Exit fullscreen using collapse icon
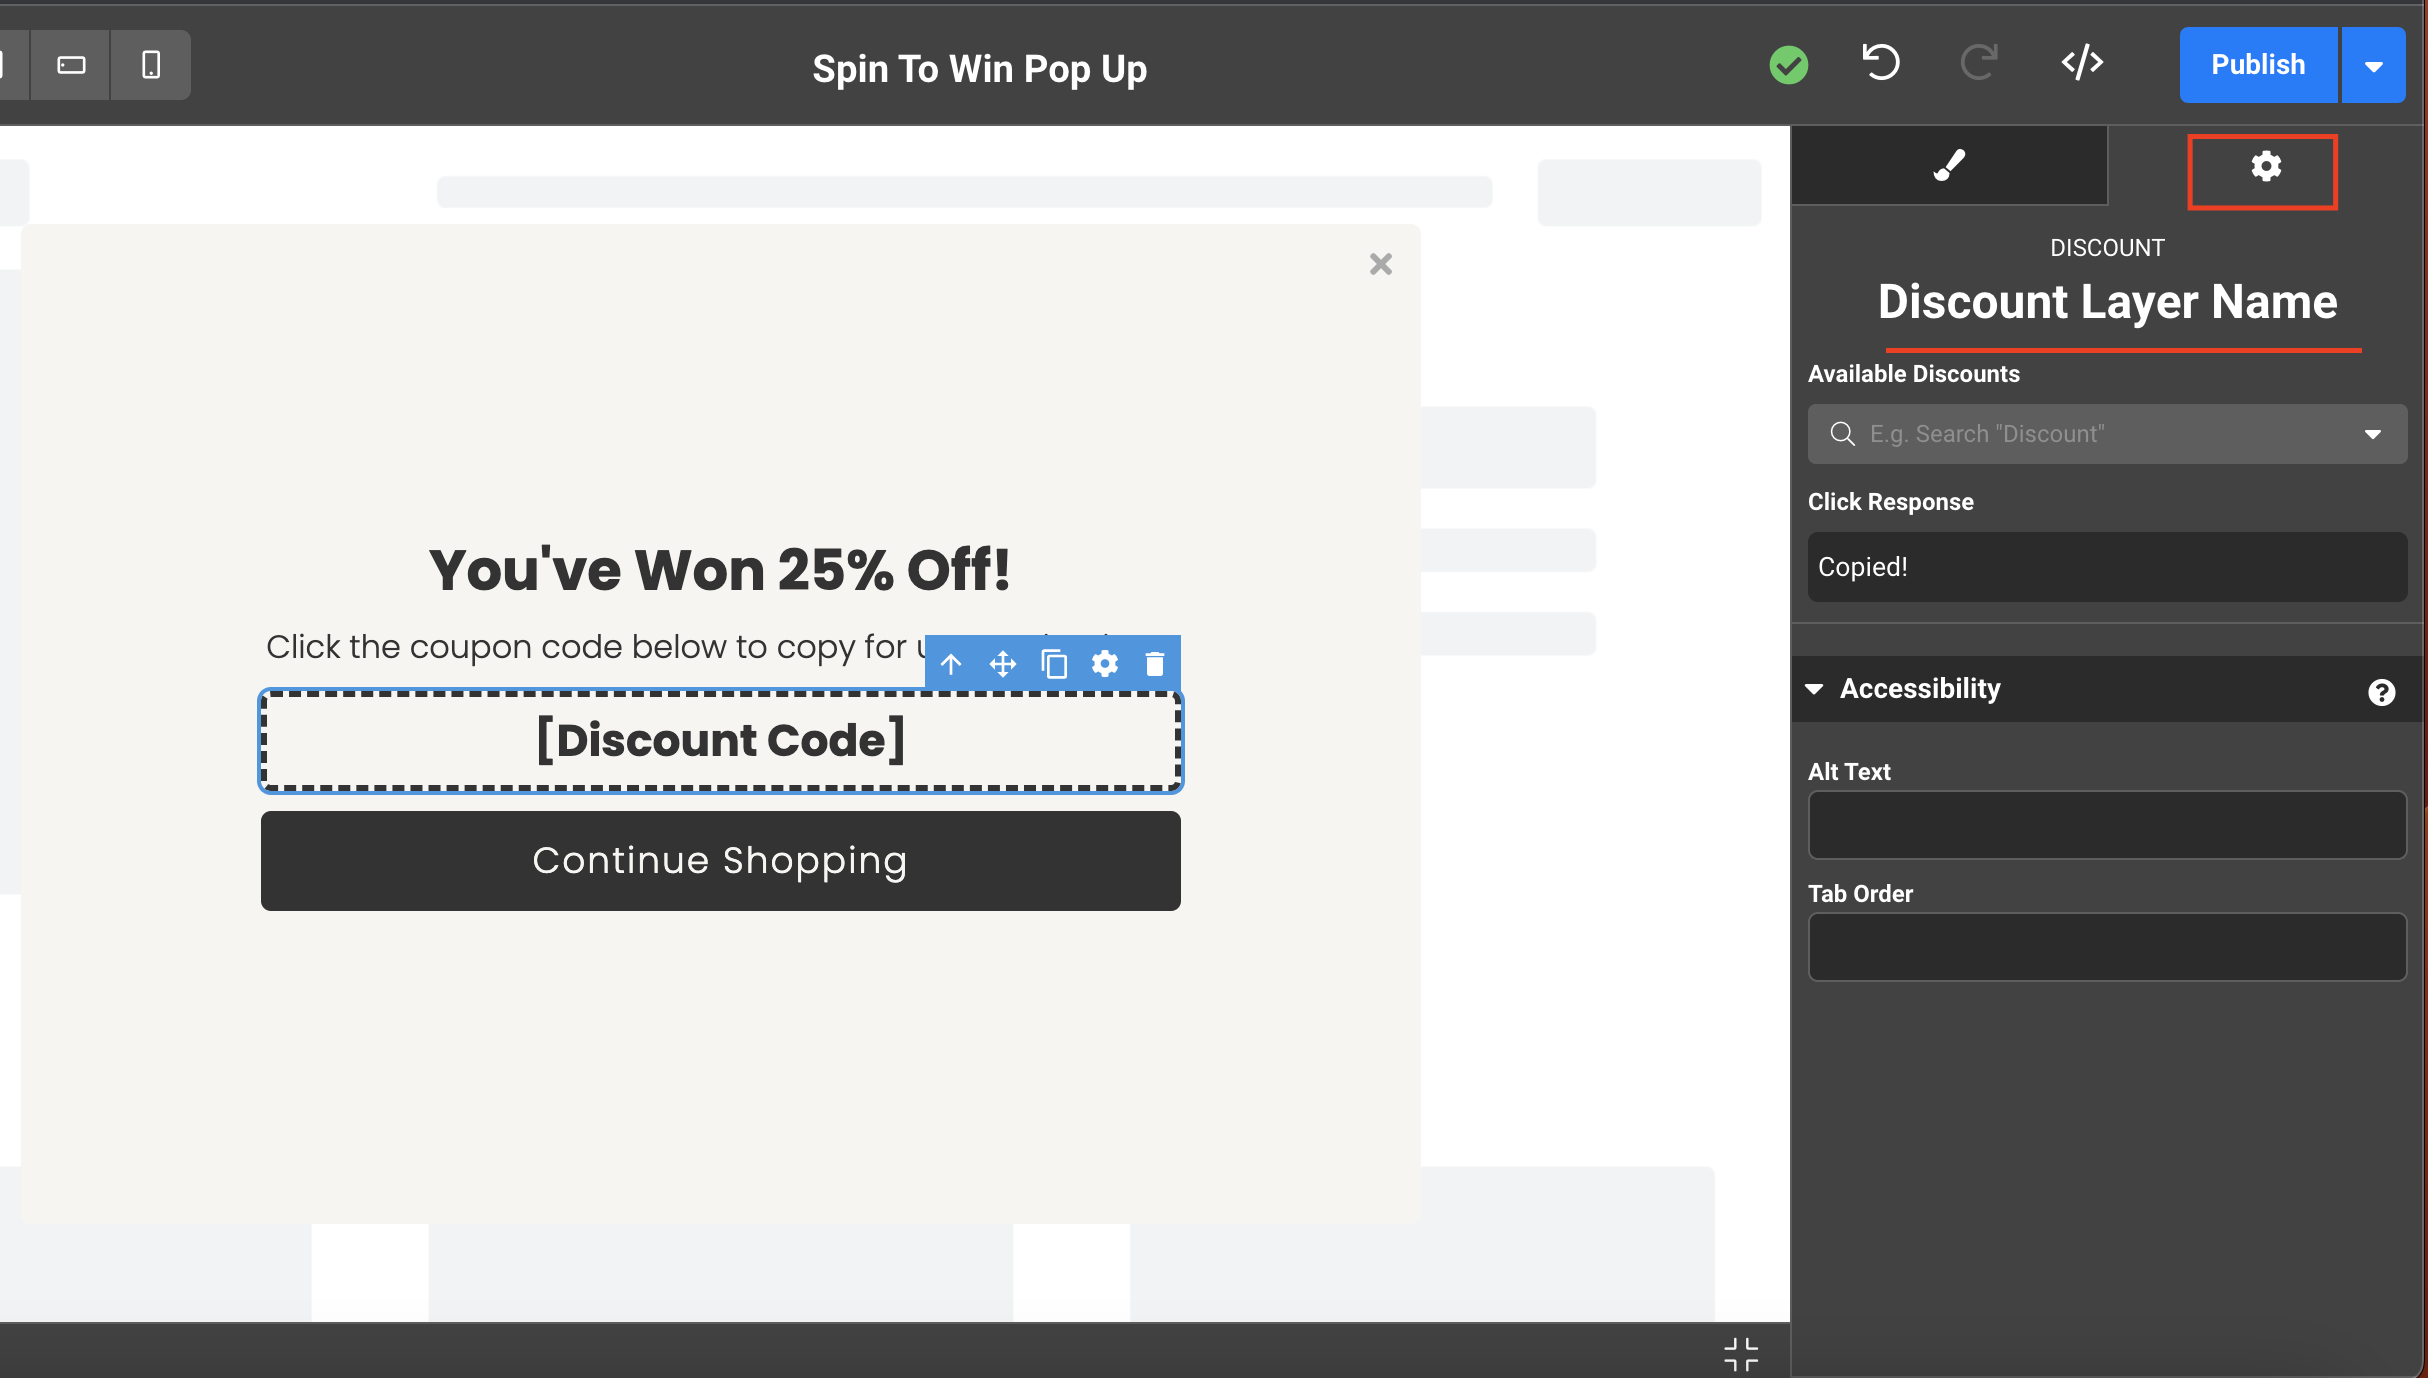The image size is (2428, 1378). tap(1741, 1354)
